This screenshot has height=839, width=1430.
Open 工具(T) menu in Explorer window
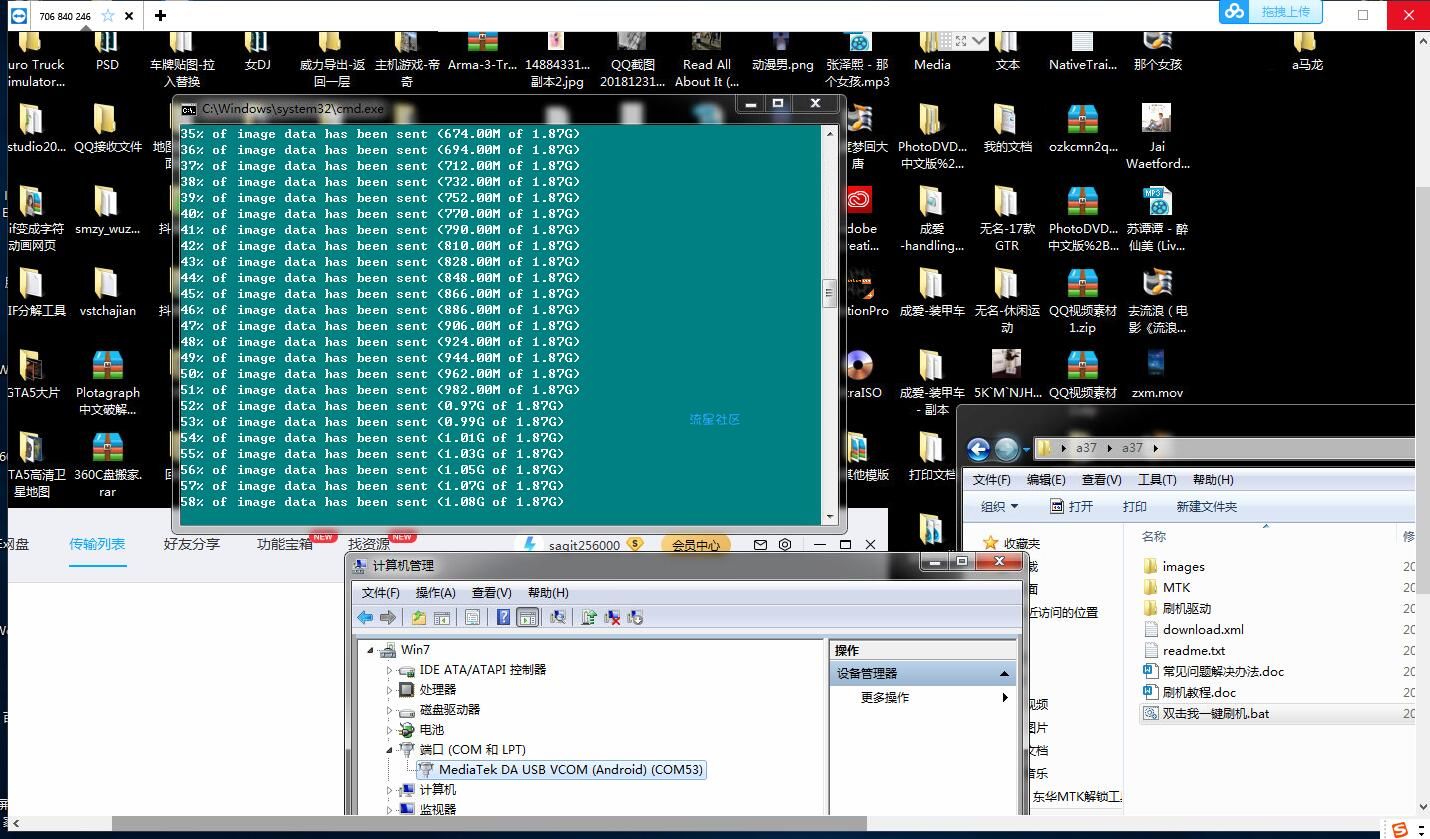[1157, 480]
